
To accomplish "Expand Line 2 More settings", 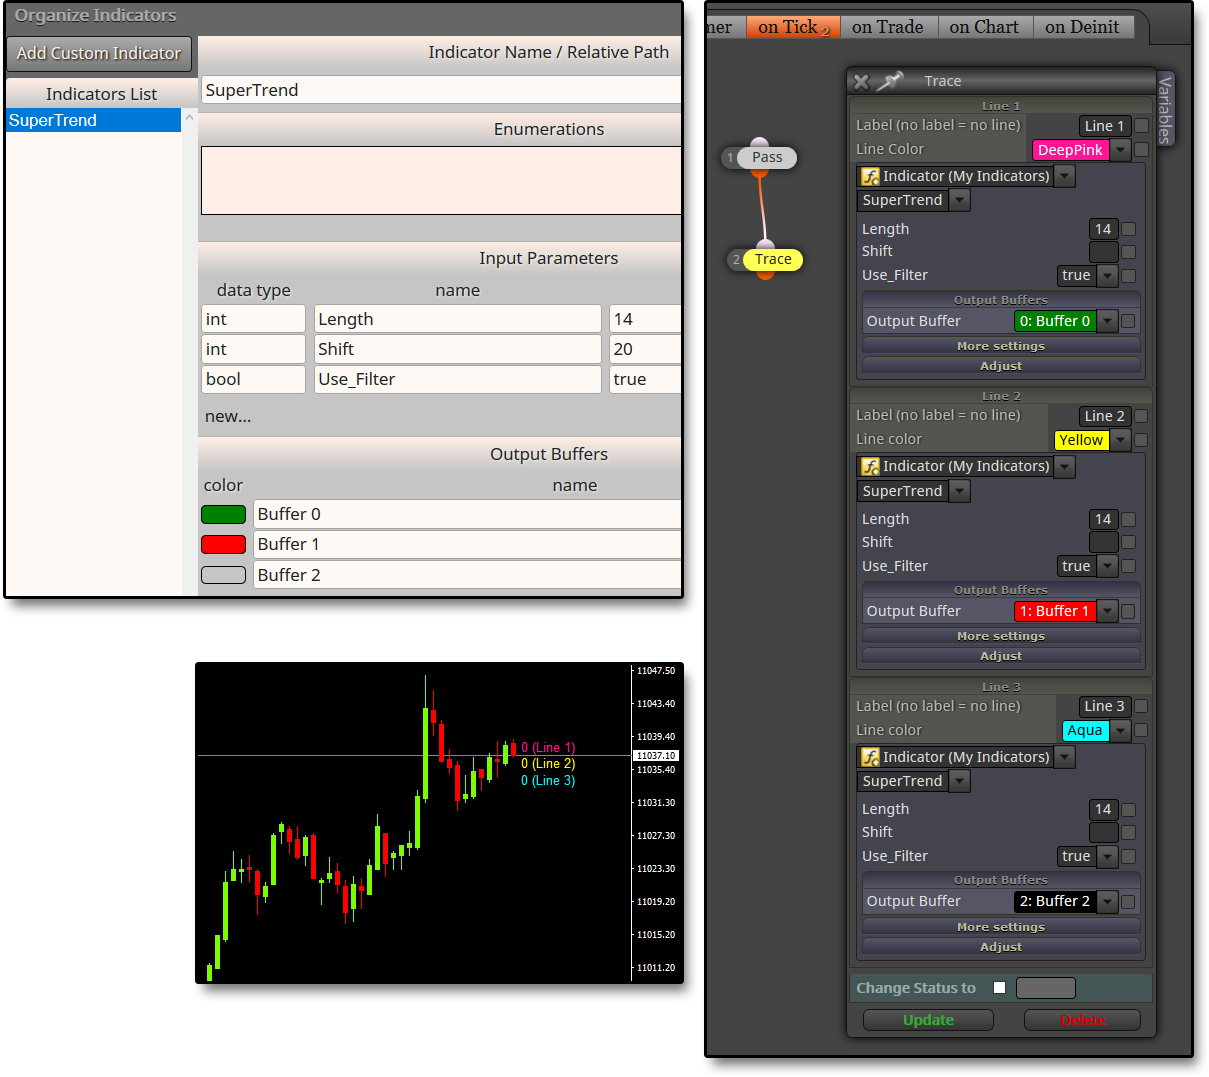I will pos(1001,636).
